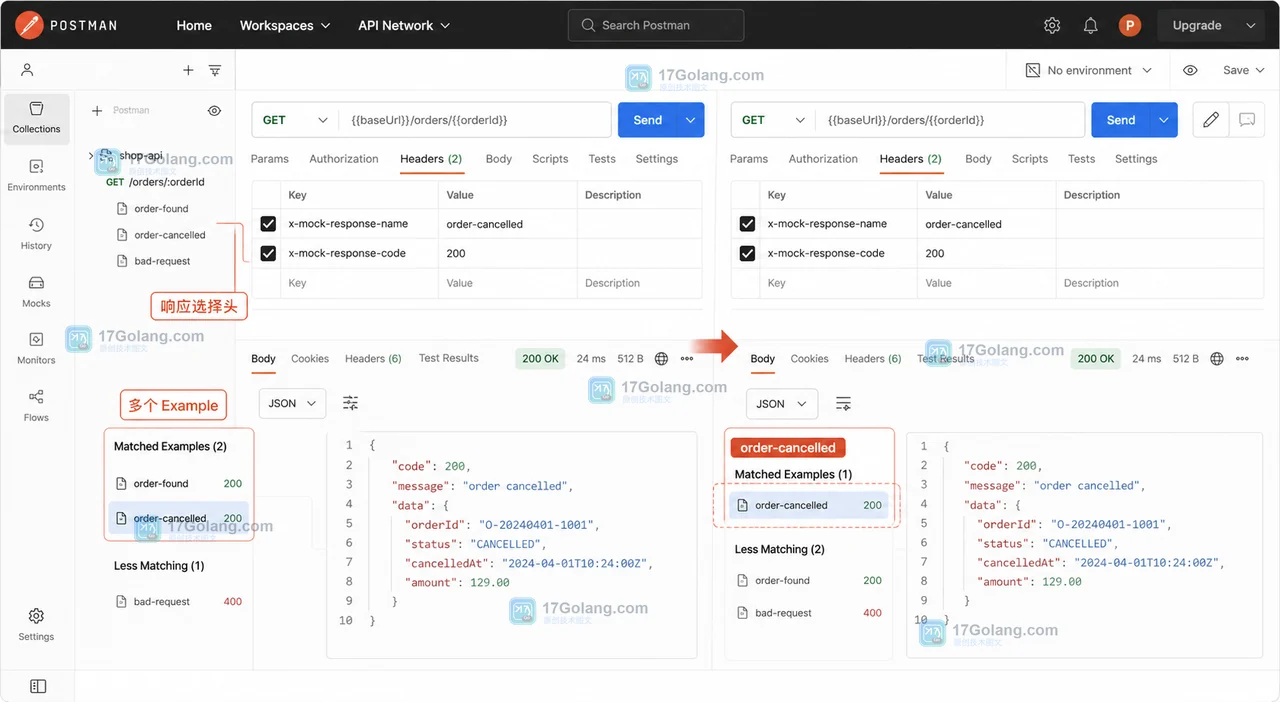Click the left response filter lines icon
The width and height of the screenshot is (1280, 702).
351,403
